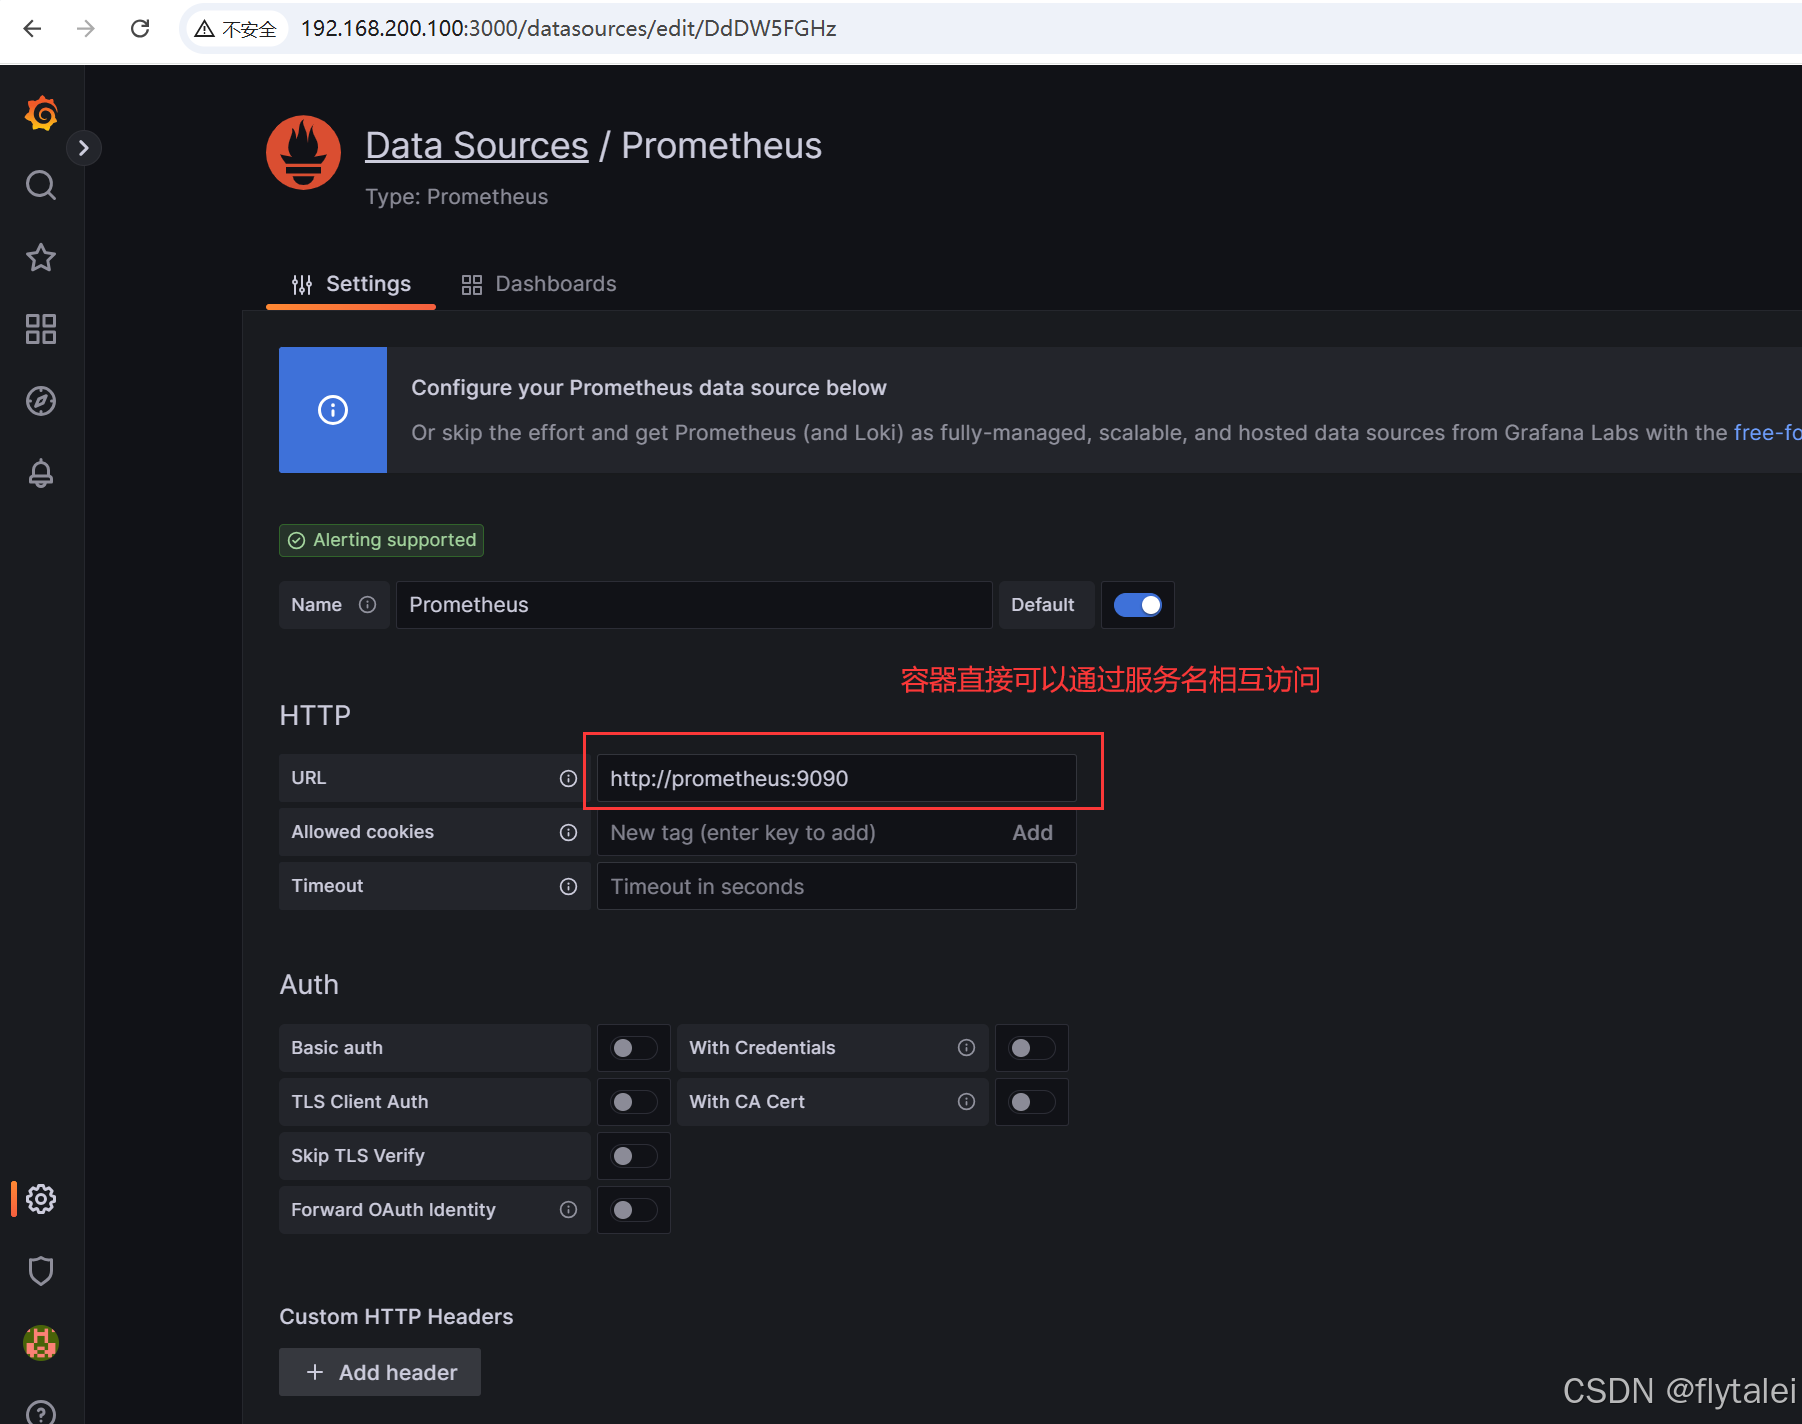Enable the With CA Cert toggle
The image size is (1802, 1424).
pyautogui.click(x=1032, y=1102)
